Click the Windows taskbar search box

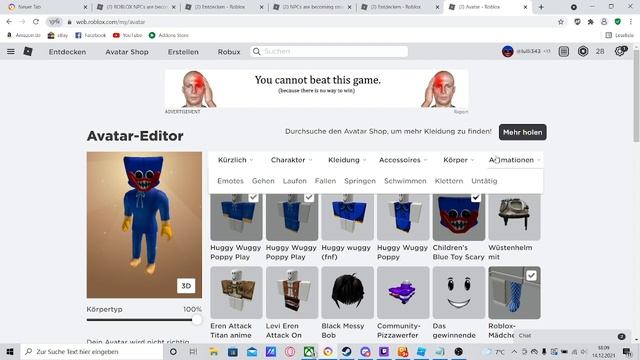pos(92,351)
